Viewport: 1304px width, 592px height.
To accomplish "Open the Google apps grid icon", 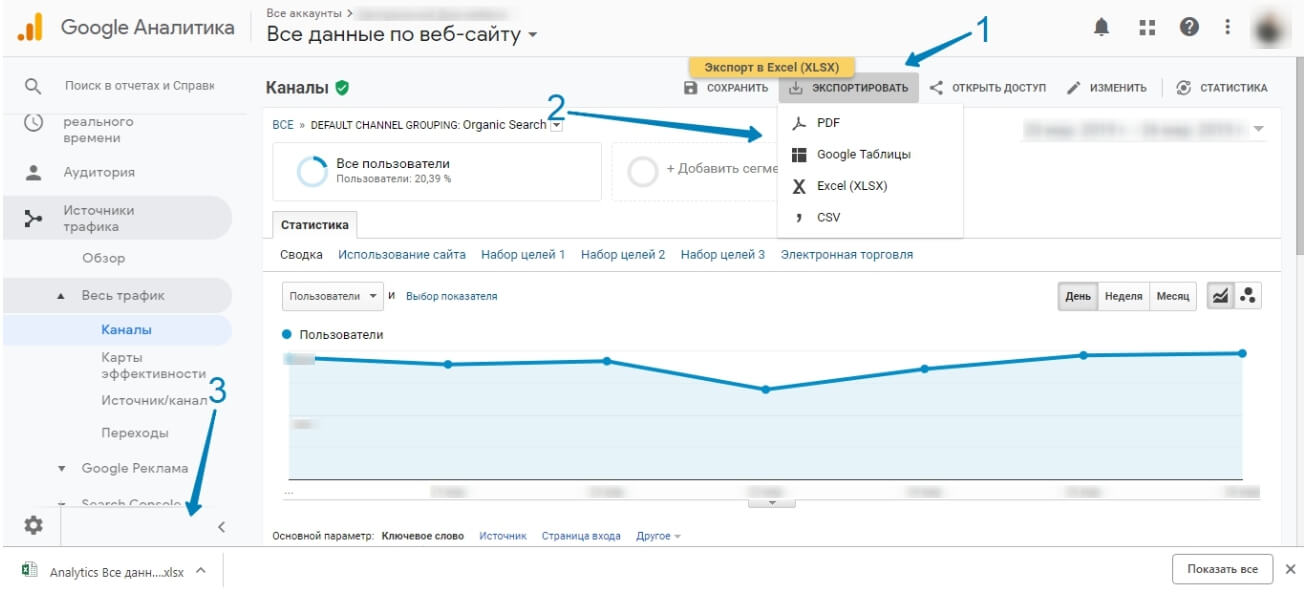I will coord(1147,28).
